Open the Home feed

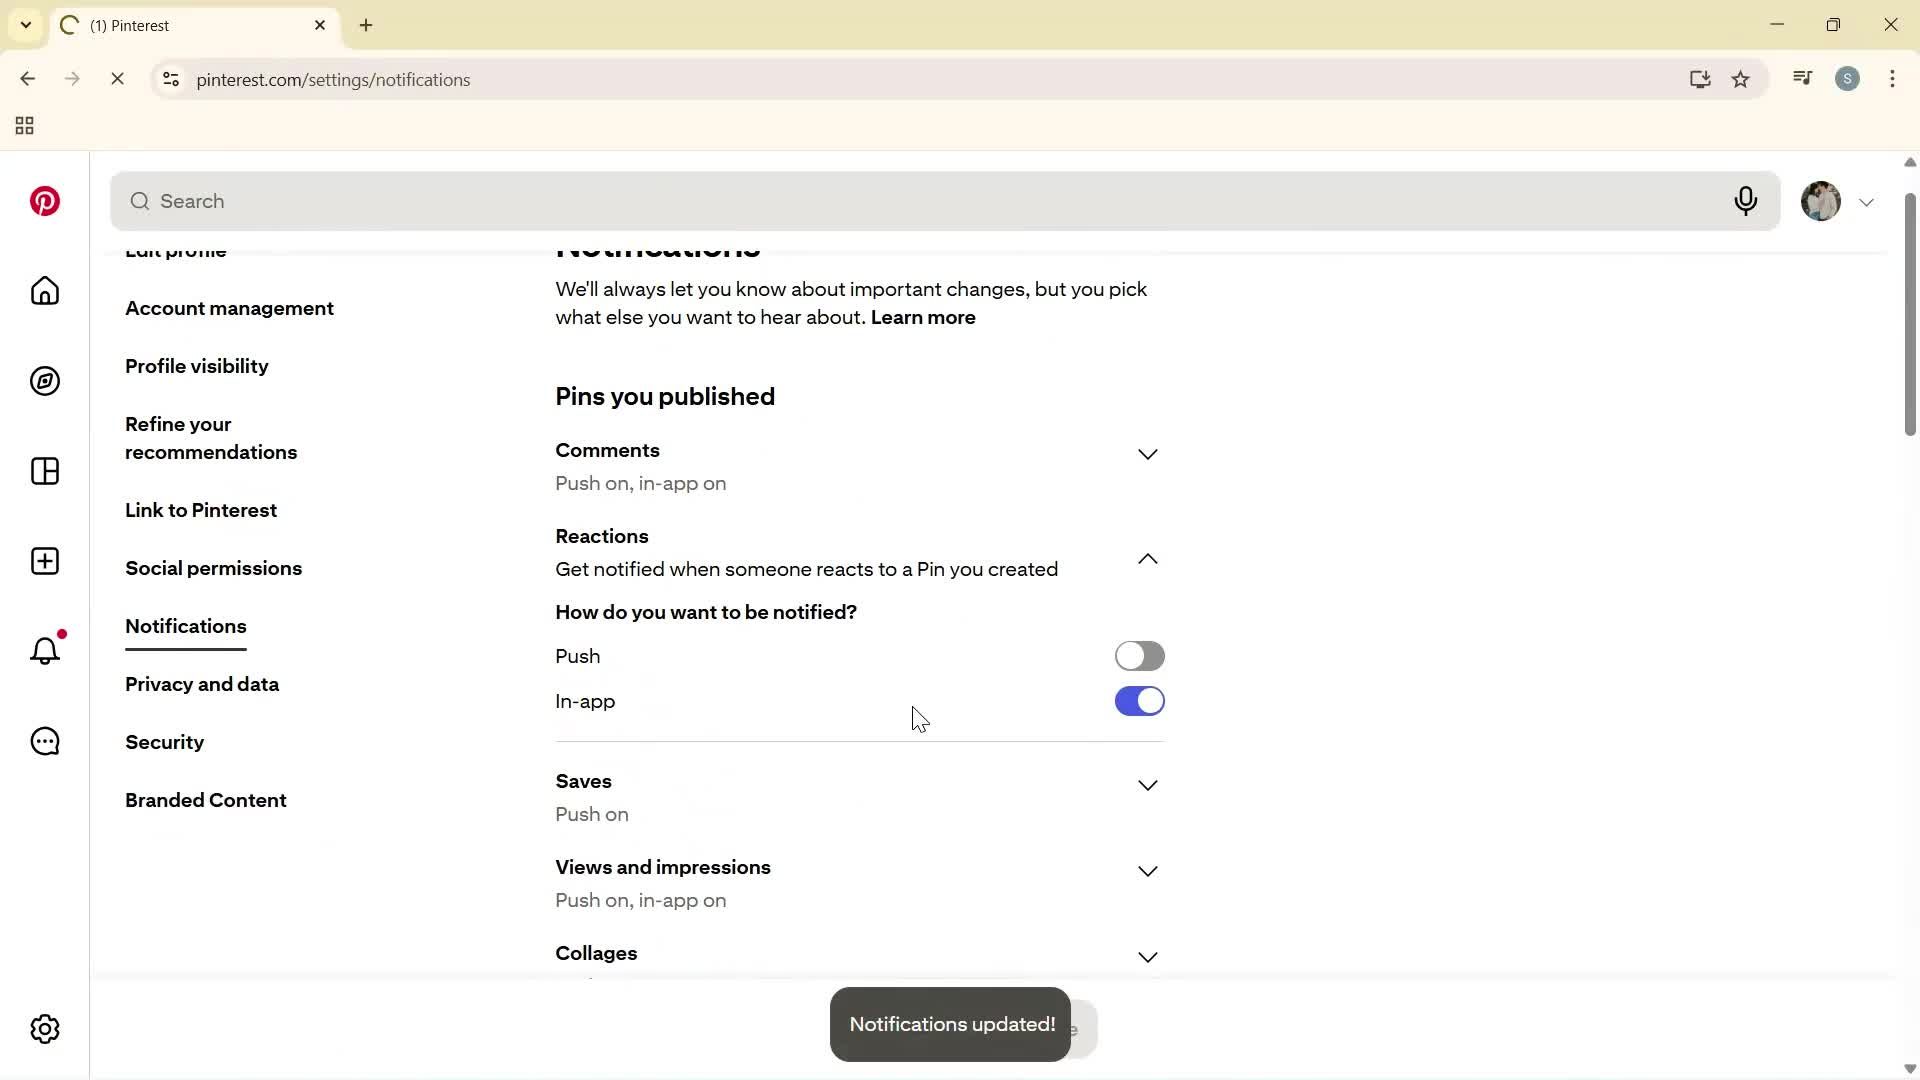44,291
